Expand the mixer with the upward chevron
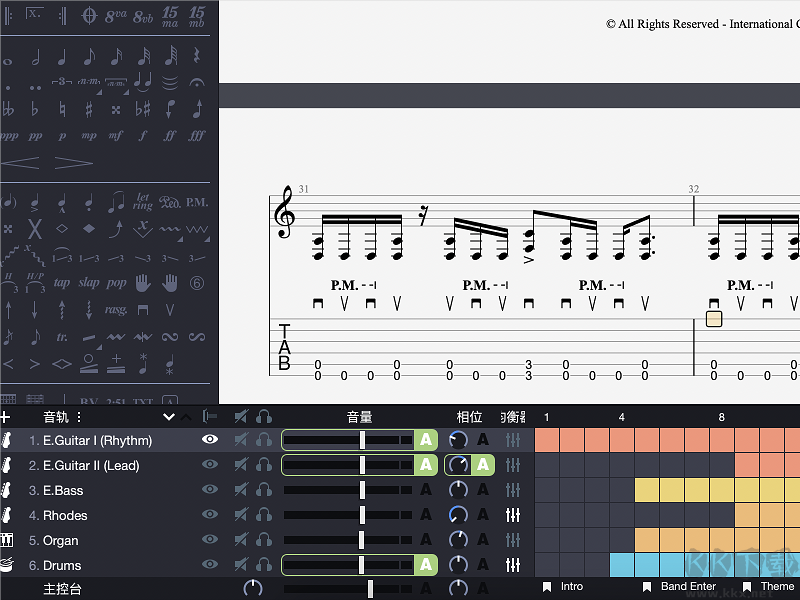 (184, 417)
